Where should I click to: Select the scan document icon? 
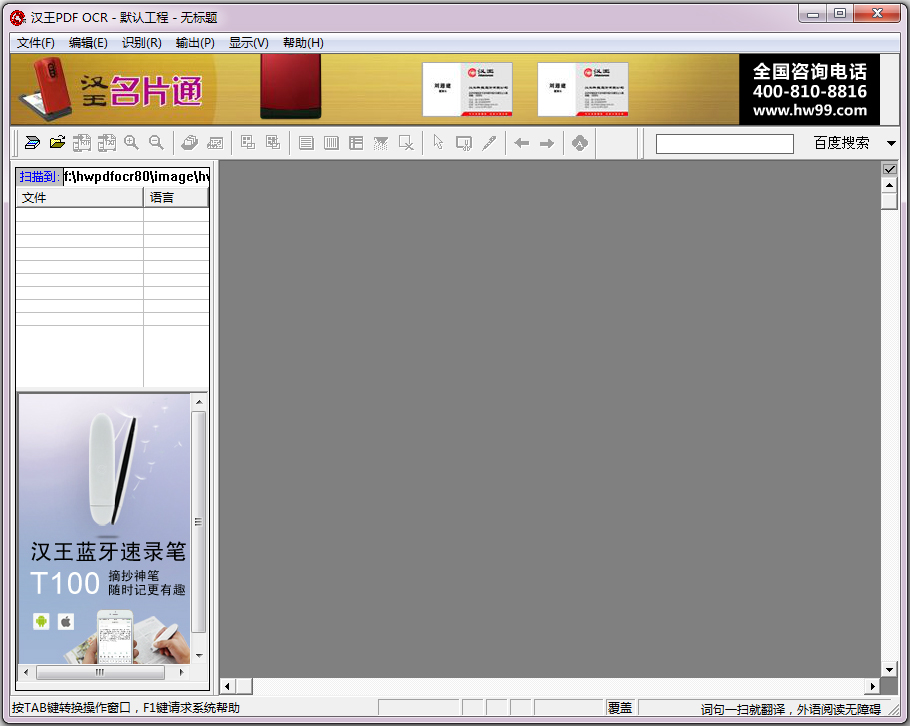32,142
